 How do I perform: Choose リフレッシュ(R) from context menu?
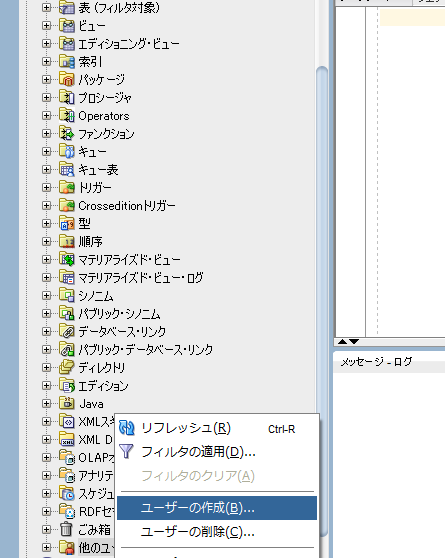(x=217, y=428)
